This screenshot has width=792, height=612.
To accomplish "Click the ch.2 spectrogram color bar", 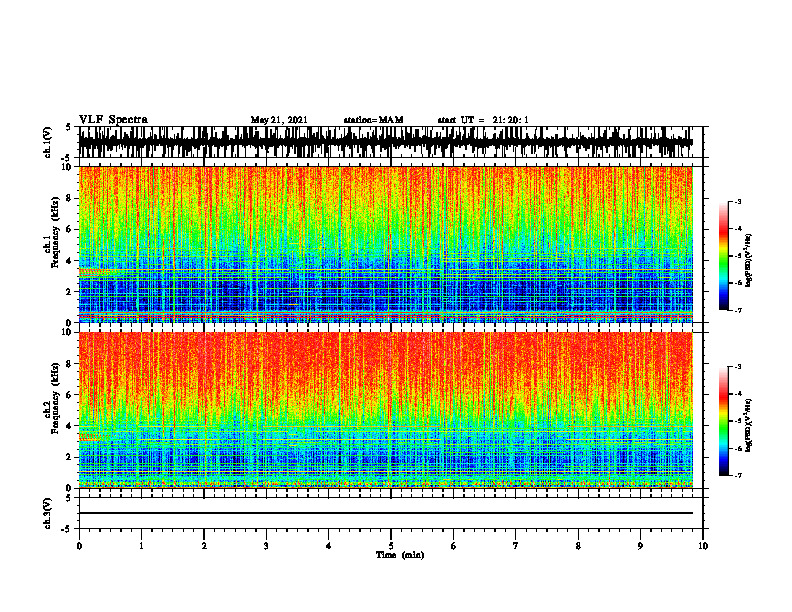I will [724, 421].
